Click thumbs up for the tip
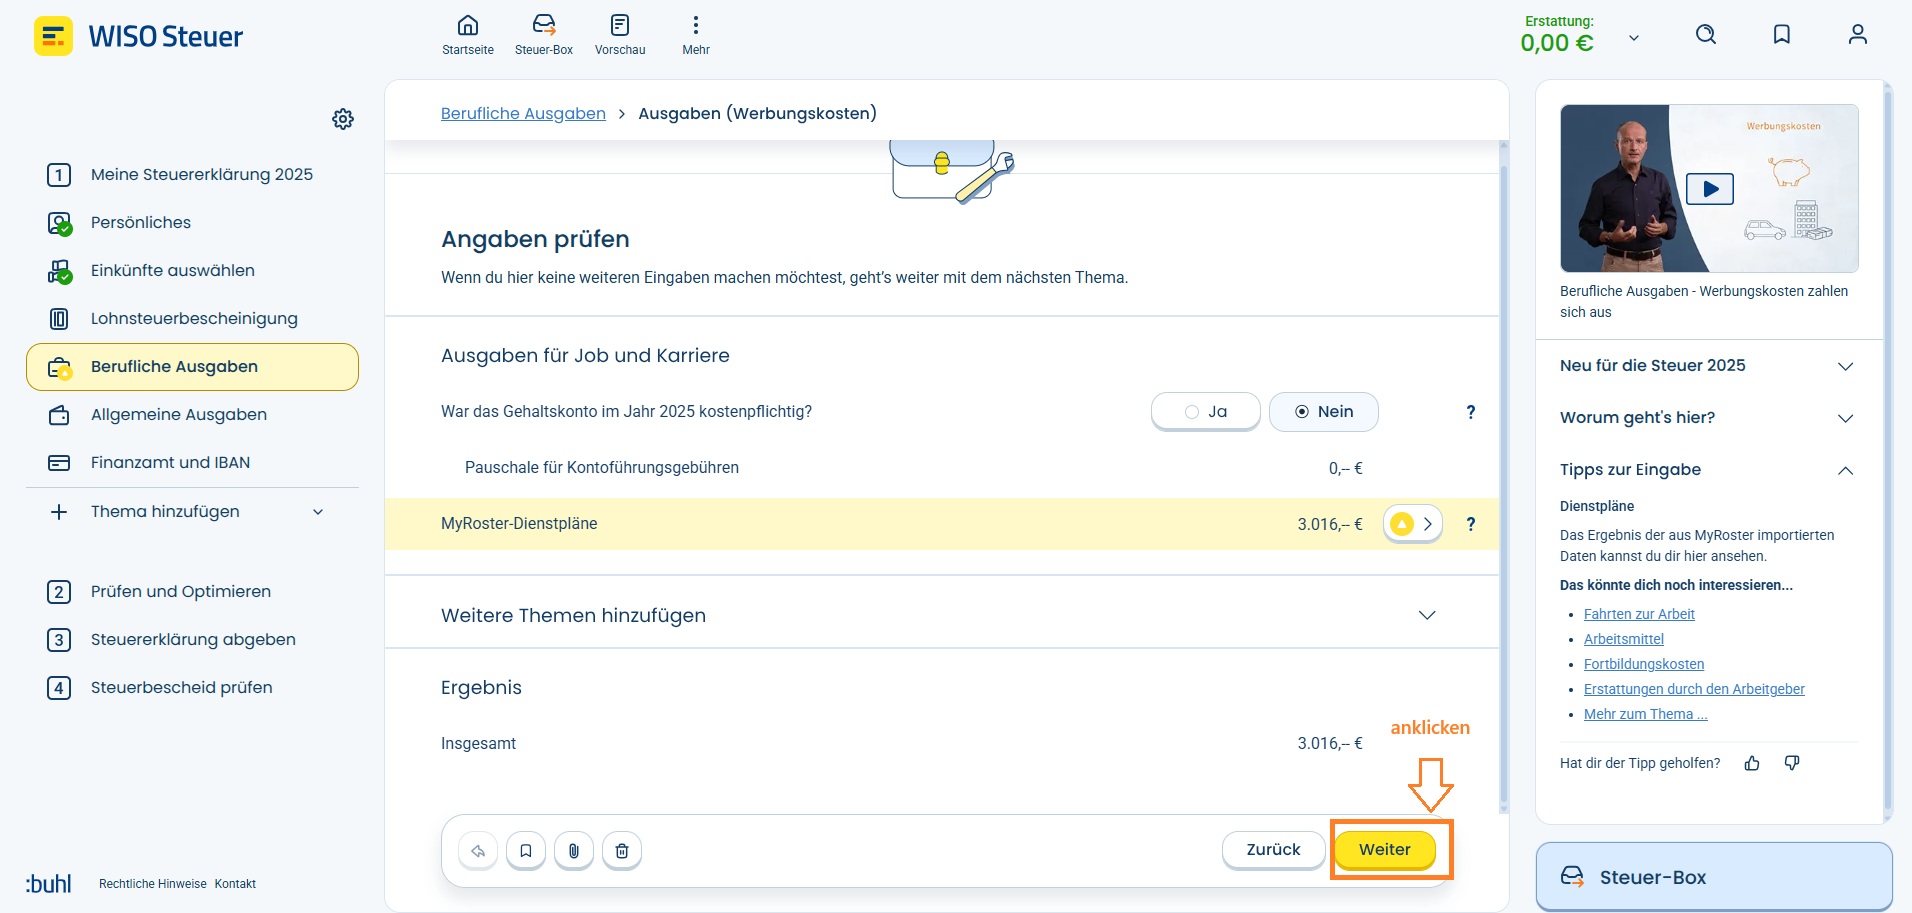1912x913 pixels. click(x=1752, y=764)
